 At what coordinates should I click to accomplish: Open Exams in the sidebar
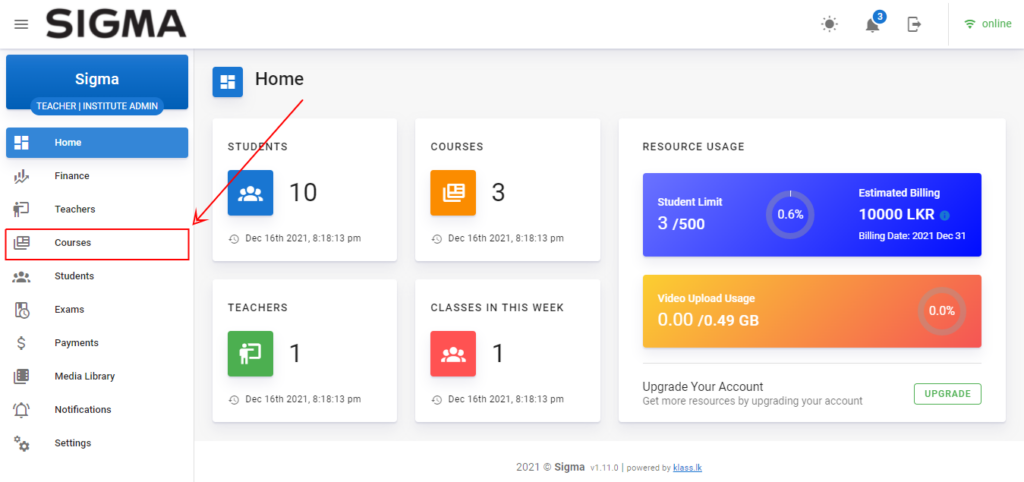tap(97, 310)
